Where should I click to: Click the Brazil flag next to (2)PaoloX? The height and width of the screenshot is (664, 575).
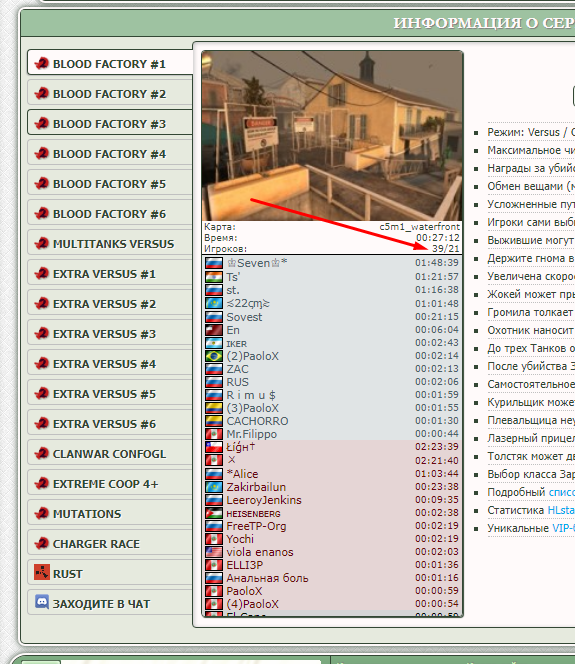pyautogui.click(x=214, y=356)
